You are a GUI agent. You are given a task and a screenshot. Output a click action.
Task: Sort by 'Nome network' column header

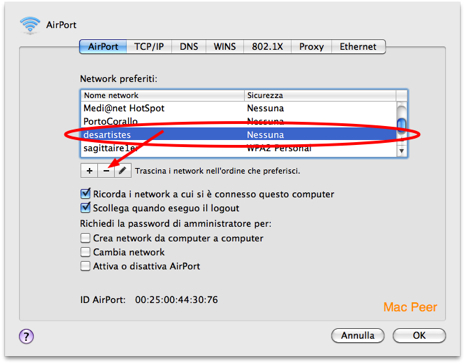click(x=163, y=95)
